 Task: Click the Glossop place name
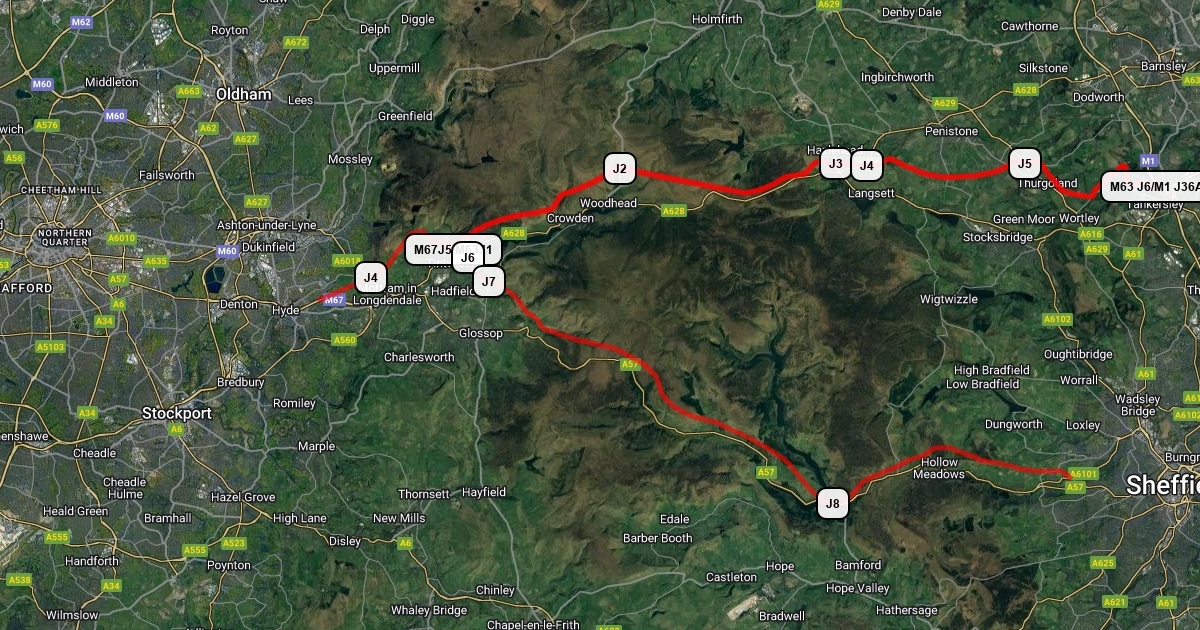click(x=481, y=333)
